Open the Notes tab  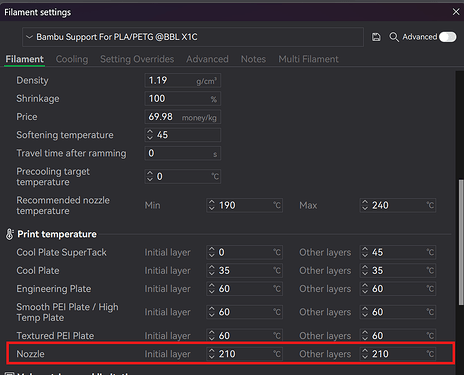click(x=253, y=59)
